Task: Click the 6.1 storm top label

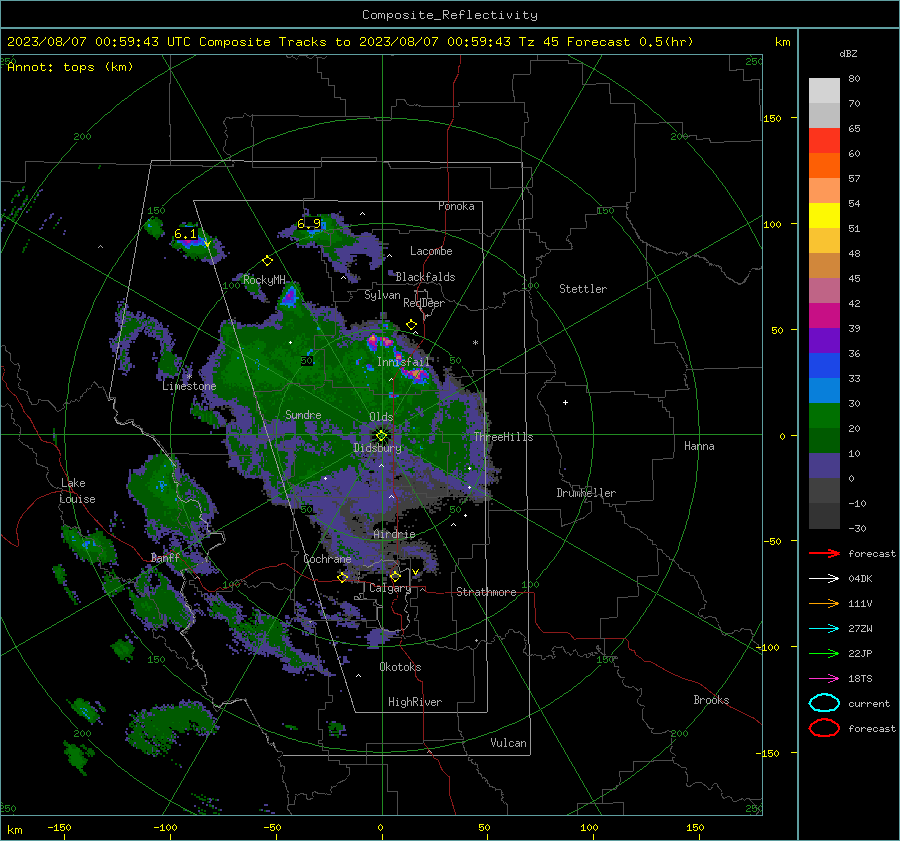Action: coord(185,234)
